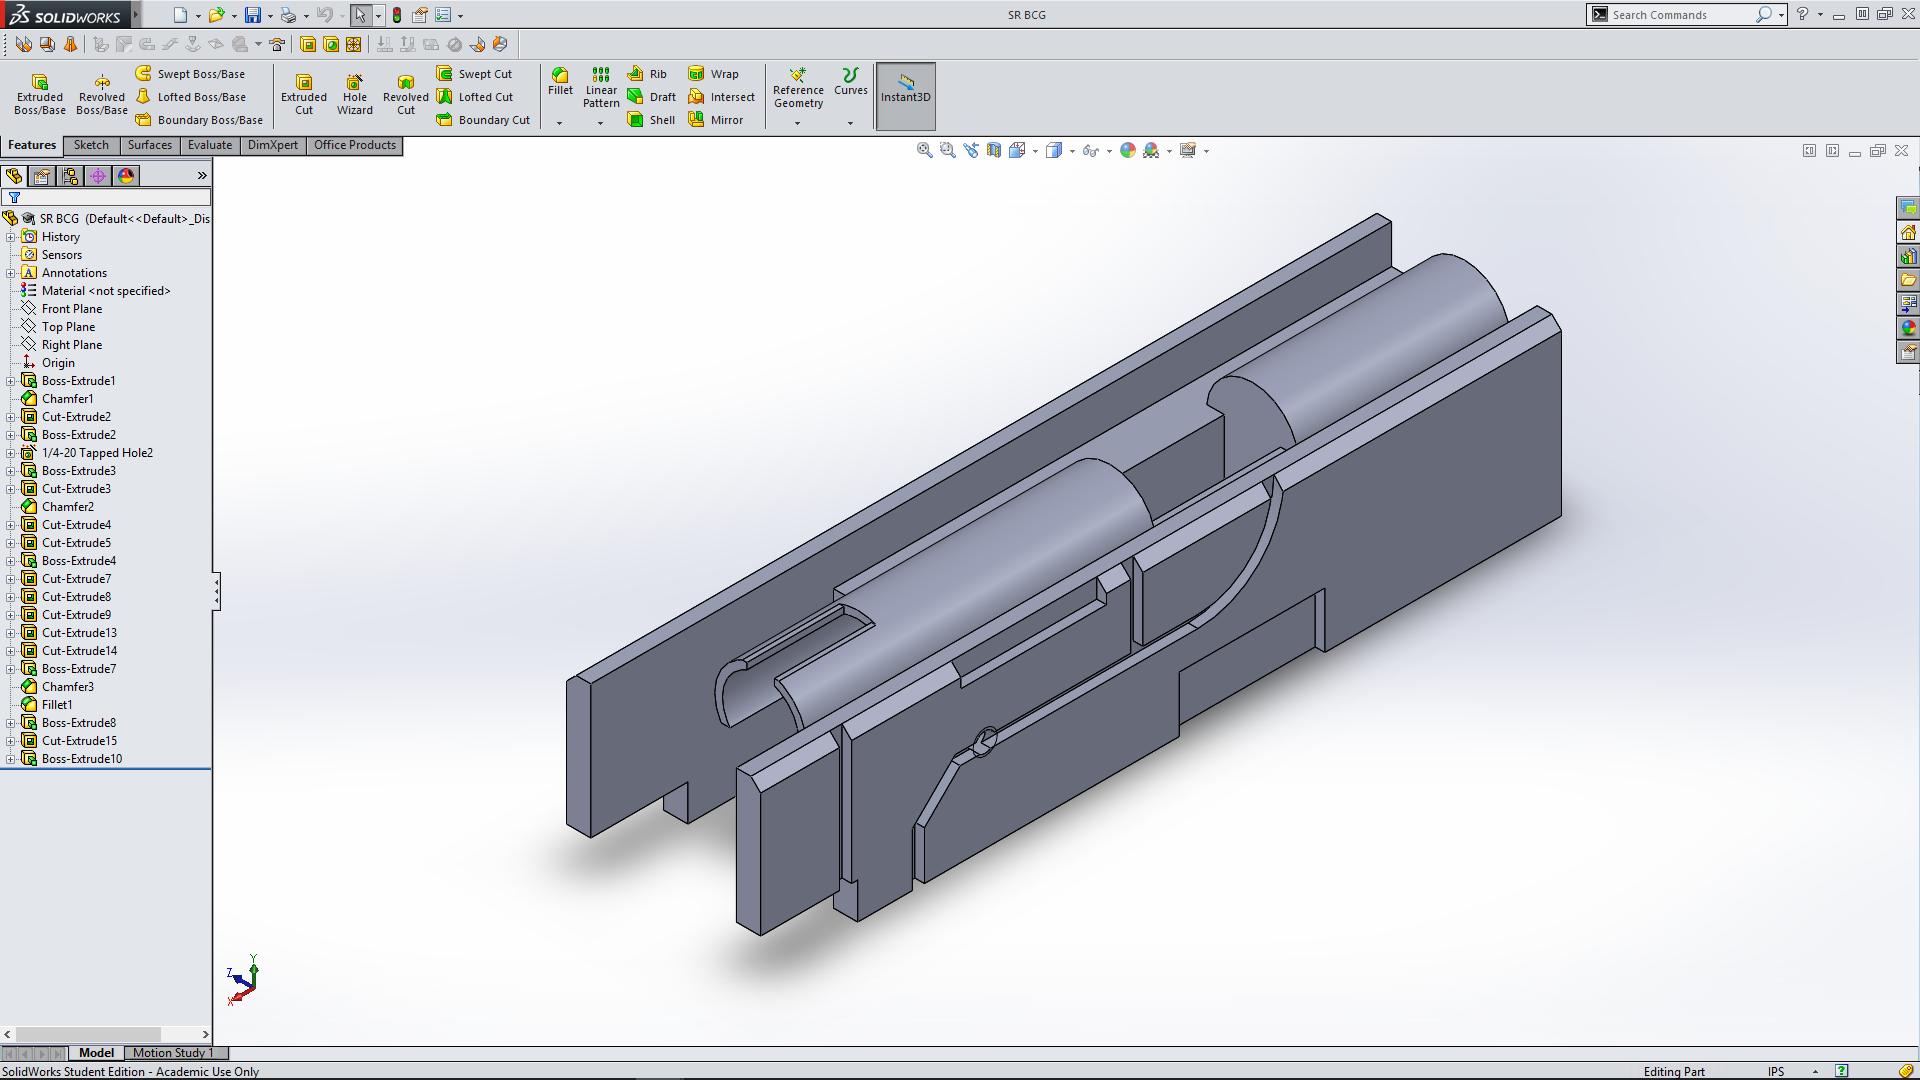Viewport: 1920px width, 1080px height.
Task: Select the Swept Cut tool
Action: click(x=475, y=74)
